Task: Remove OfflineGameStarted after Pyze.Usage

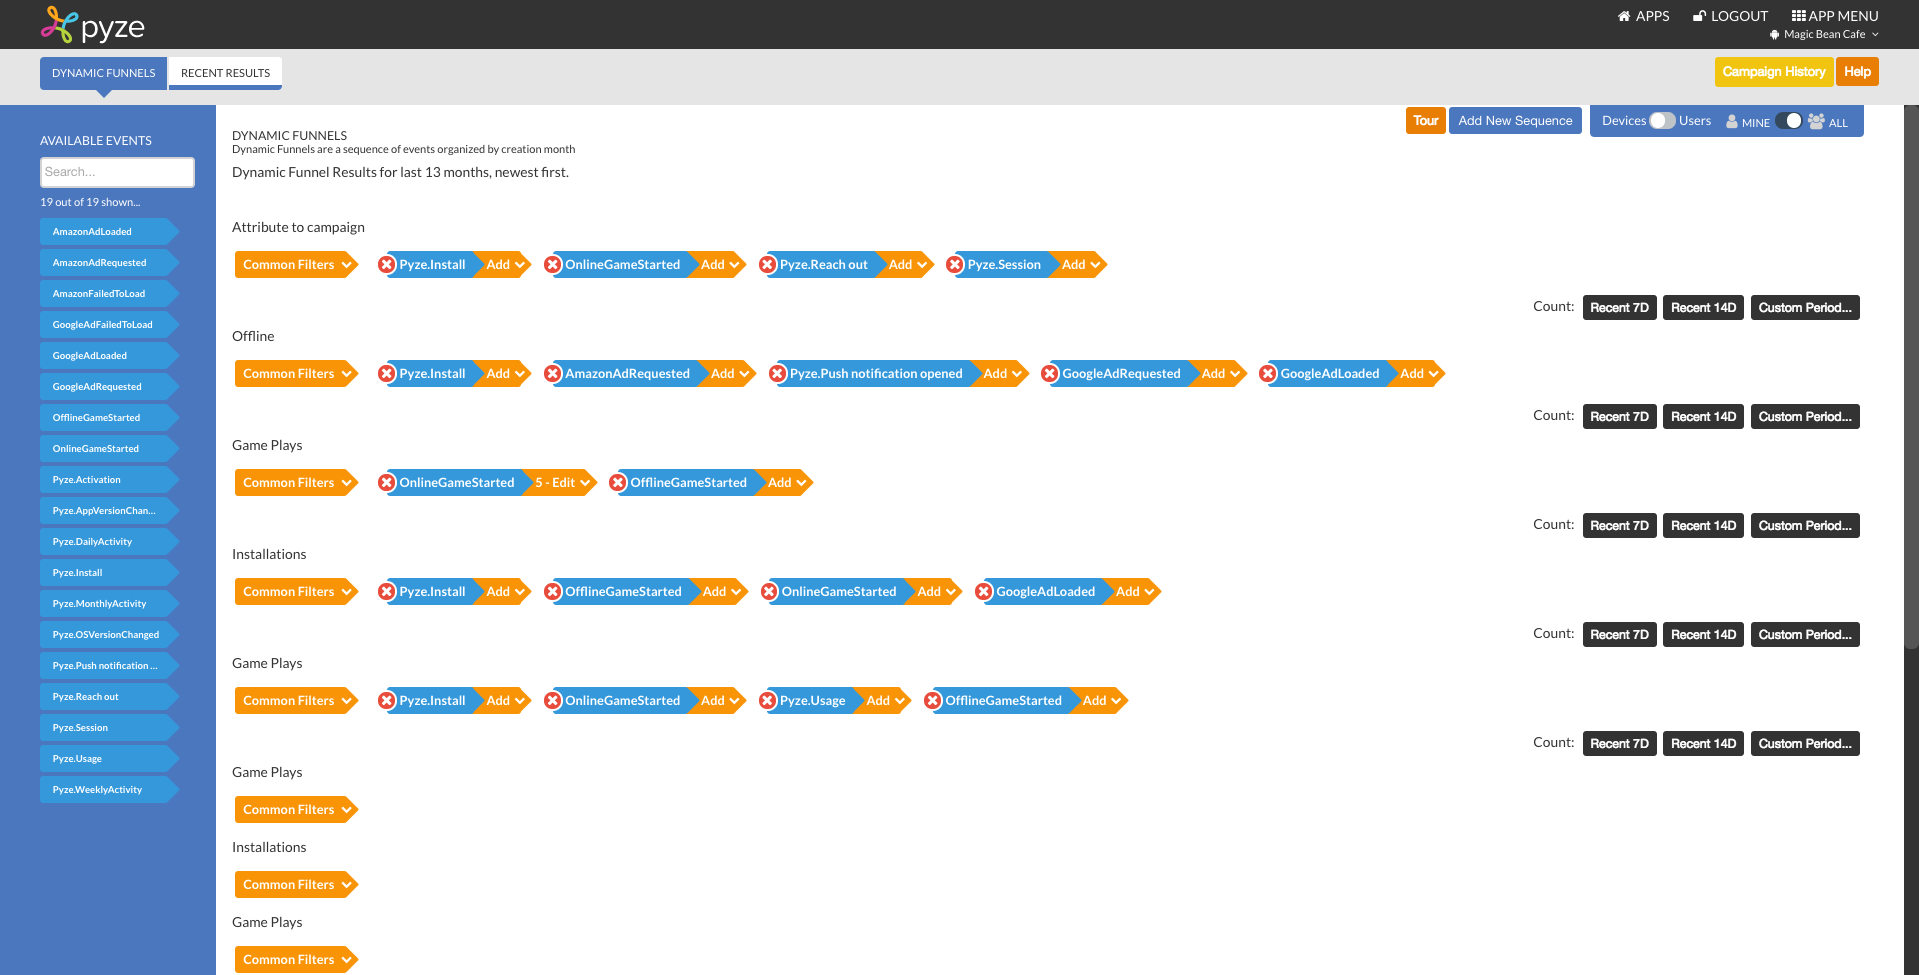Action: click(x=933, y=701)
